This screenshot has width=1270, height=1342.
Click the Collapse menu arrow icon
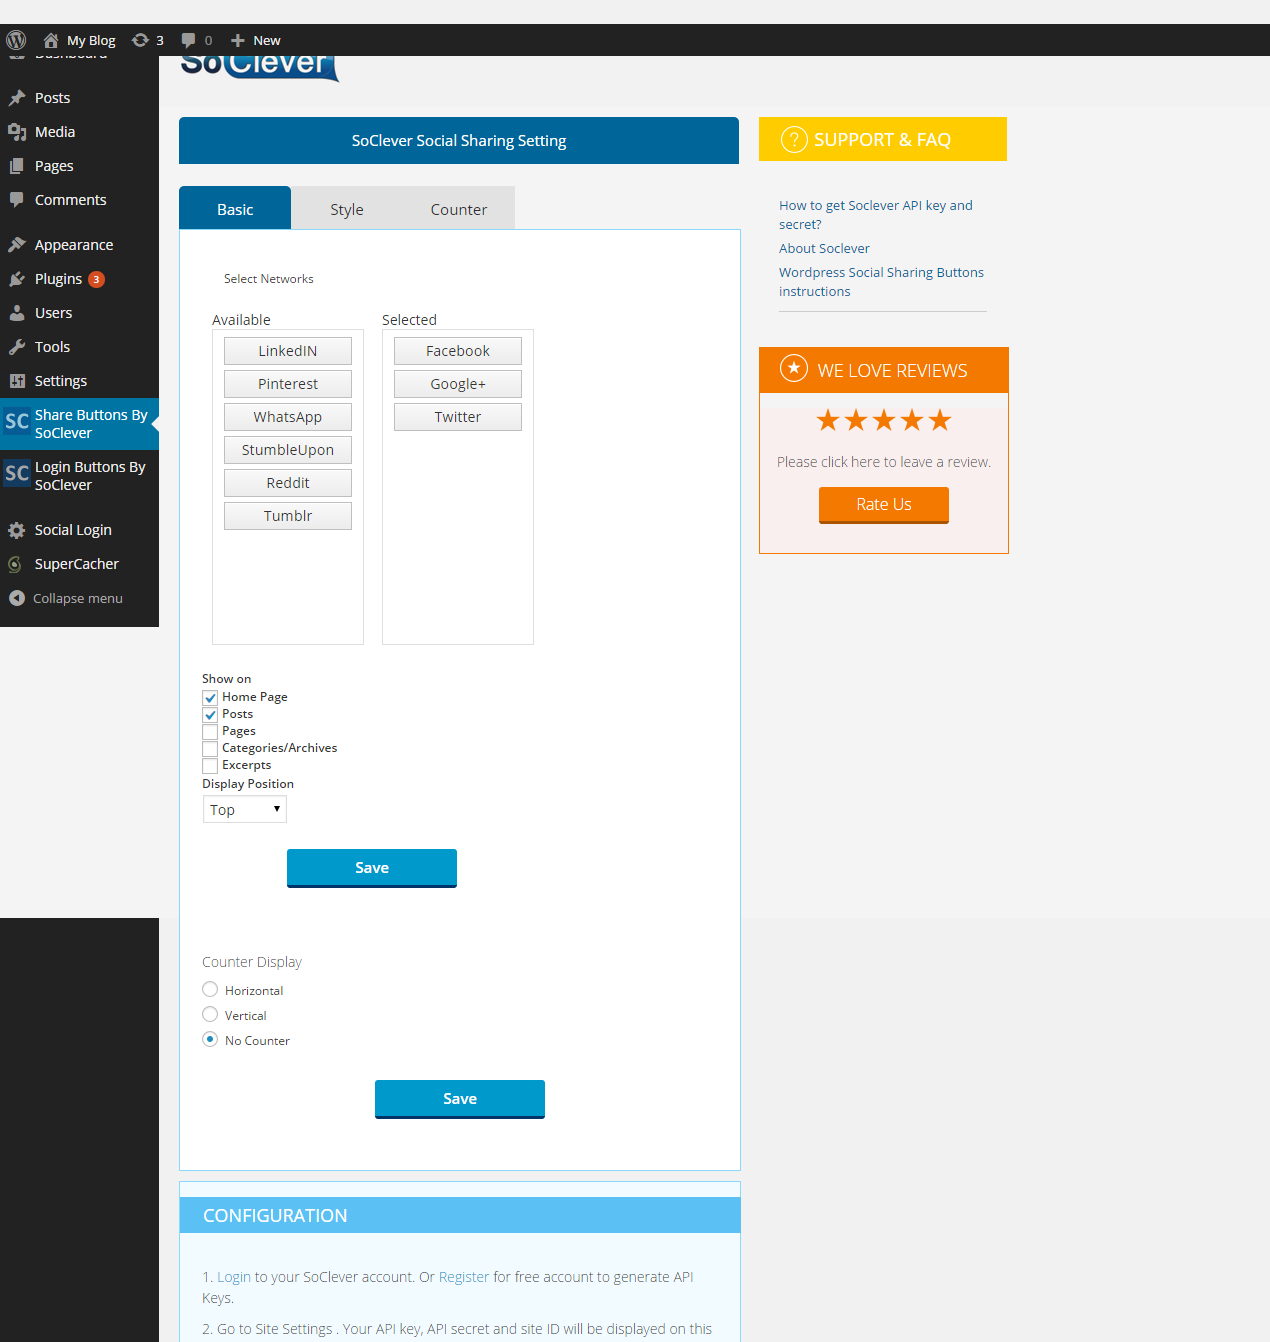click(16, 598)
